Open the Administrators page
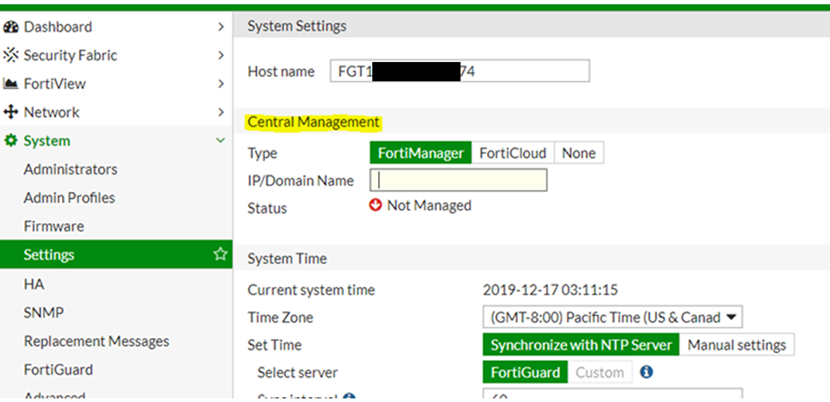830x402 pixels. coord(70,170)
